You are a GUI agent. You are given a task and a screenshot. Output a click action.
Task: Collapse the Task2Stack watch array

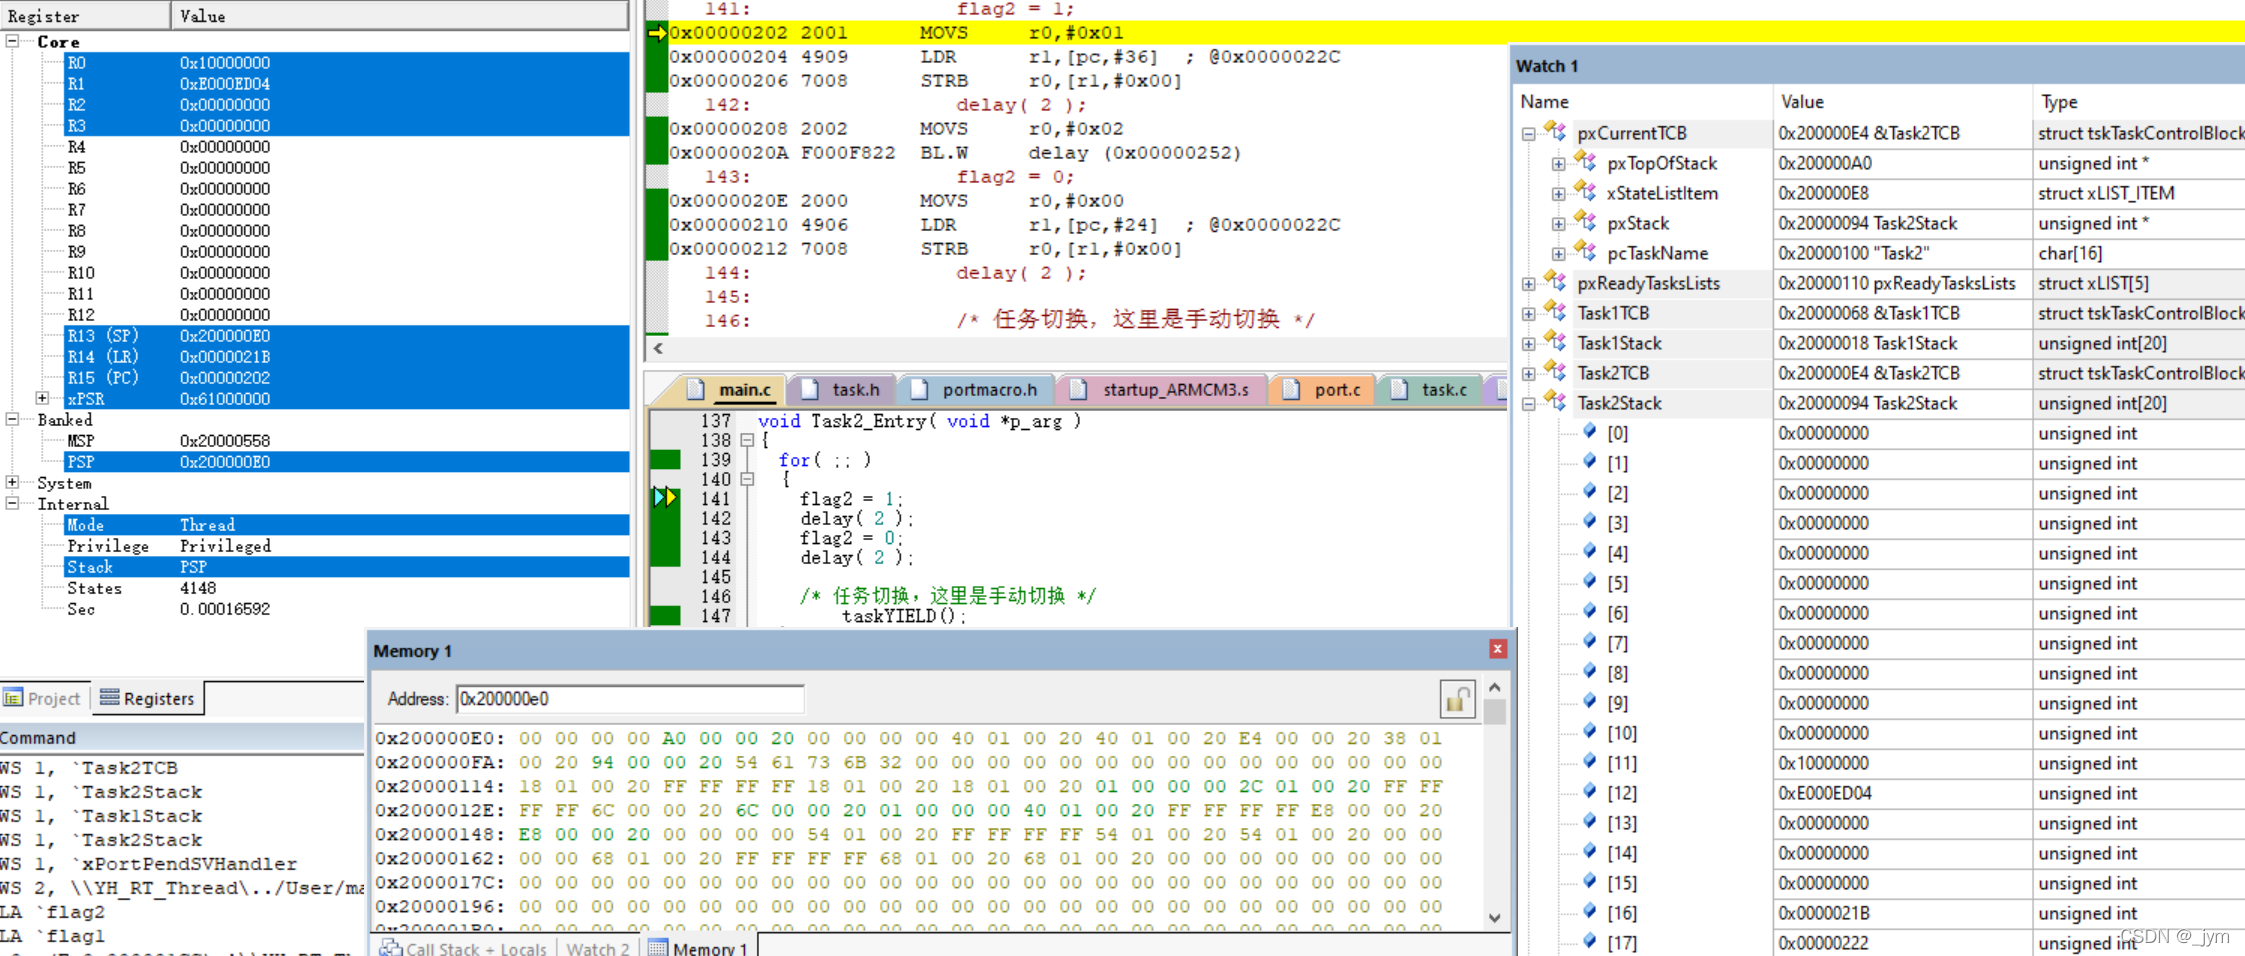point(1528,403)
